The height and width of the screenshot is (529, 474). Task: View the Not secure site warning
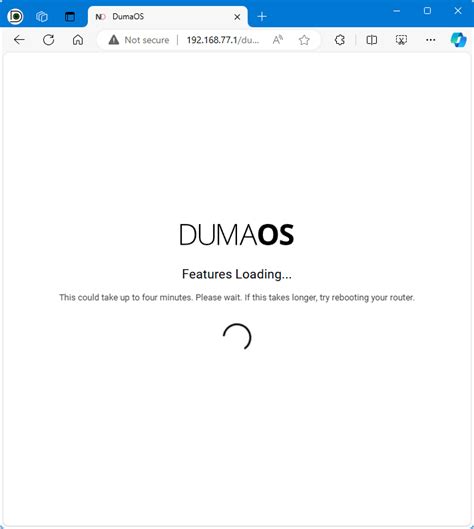click(139, 40)
